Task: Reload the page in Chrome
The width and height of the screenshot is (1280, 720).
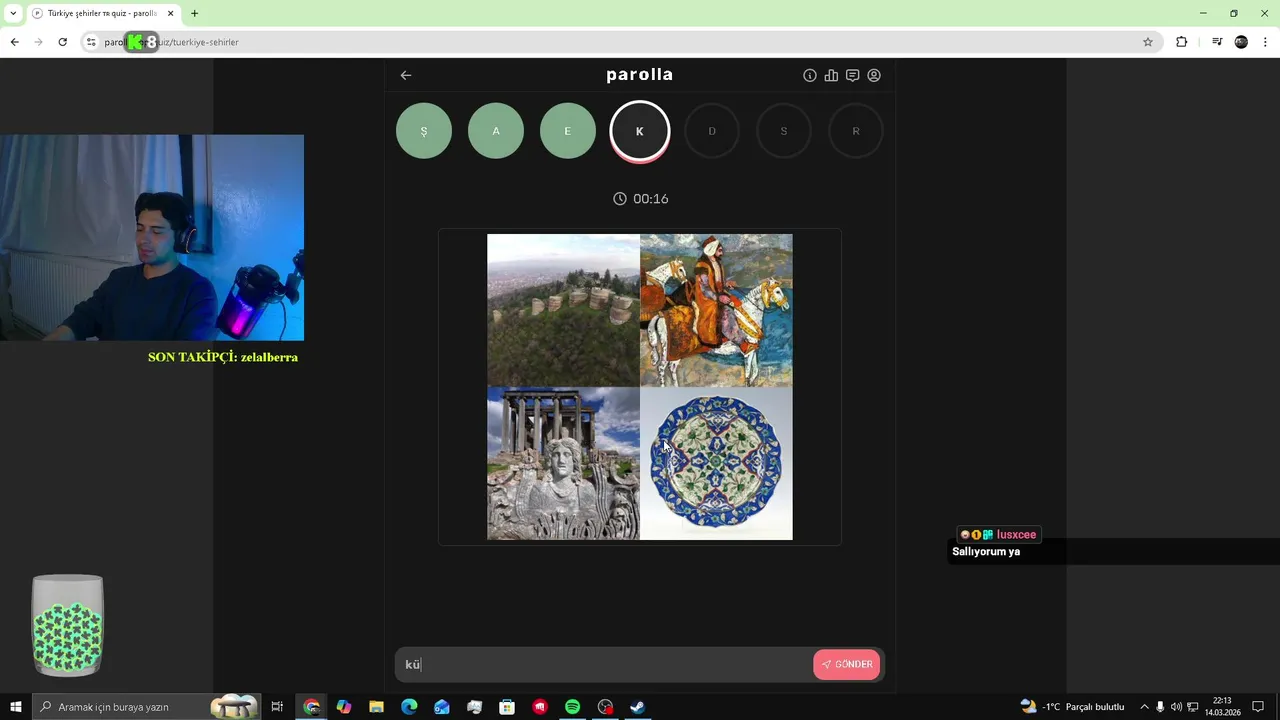Action: pos(62,42)
